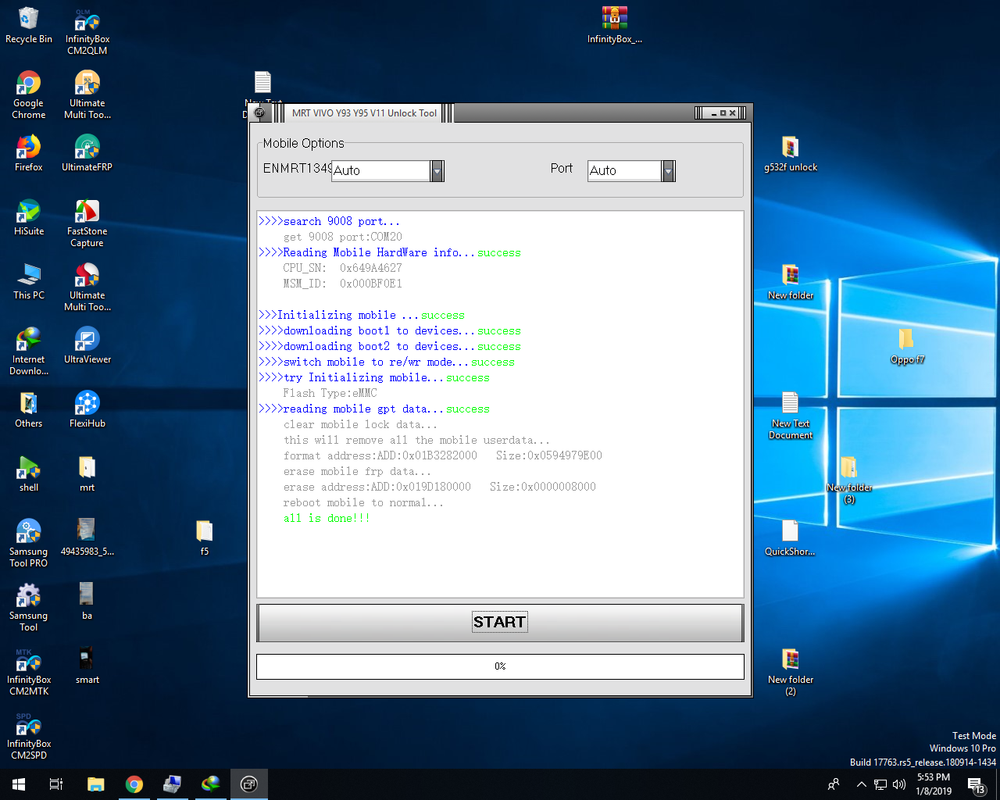Open the notification center icon
Viewport: 1000px width, 800px height.
pyautogui.click(x=976, y=784)
